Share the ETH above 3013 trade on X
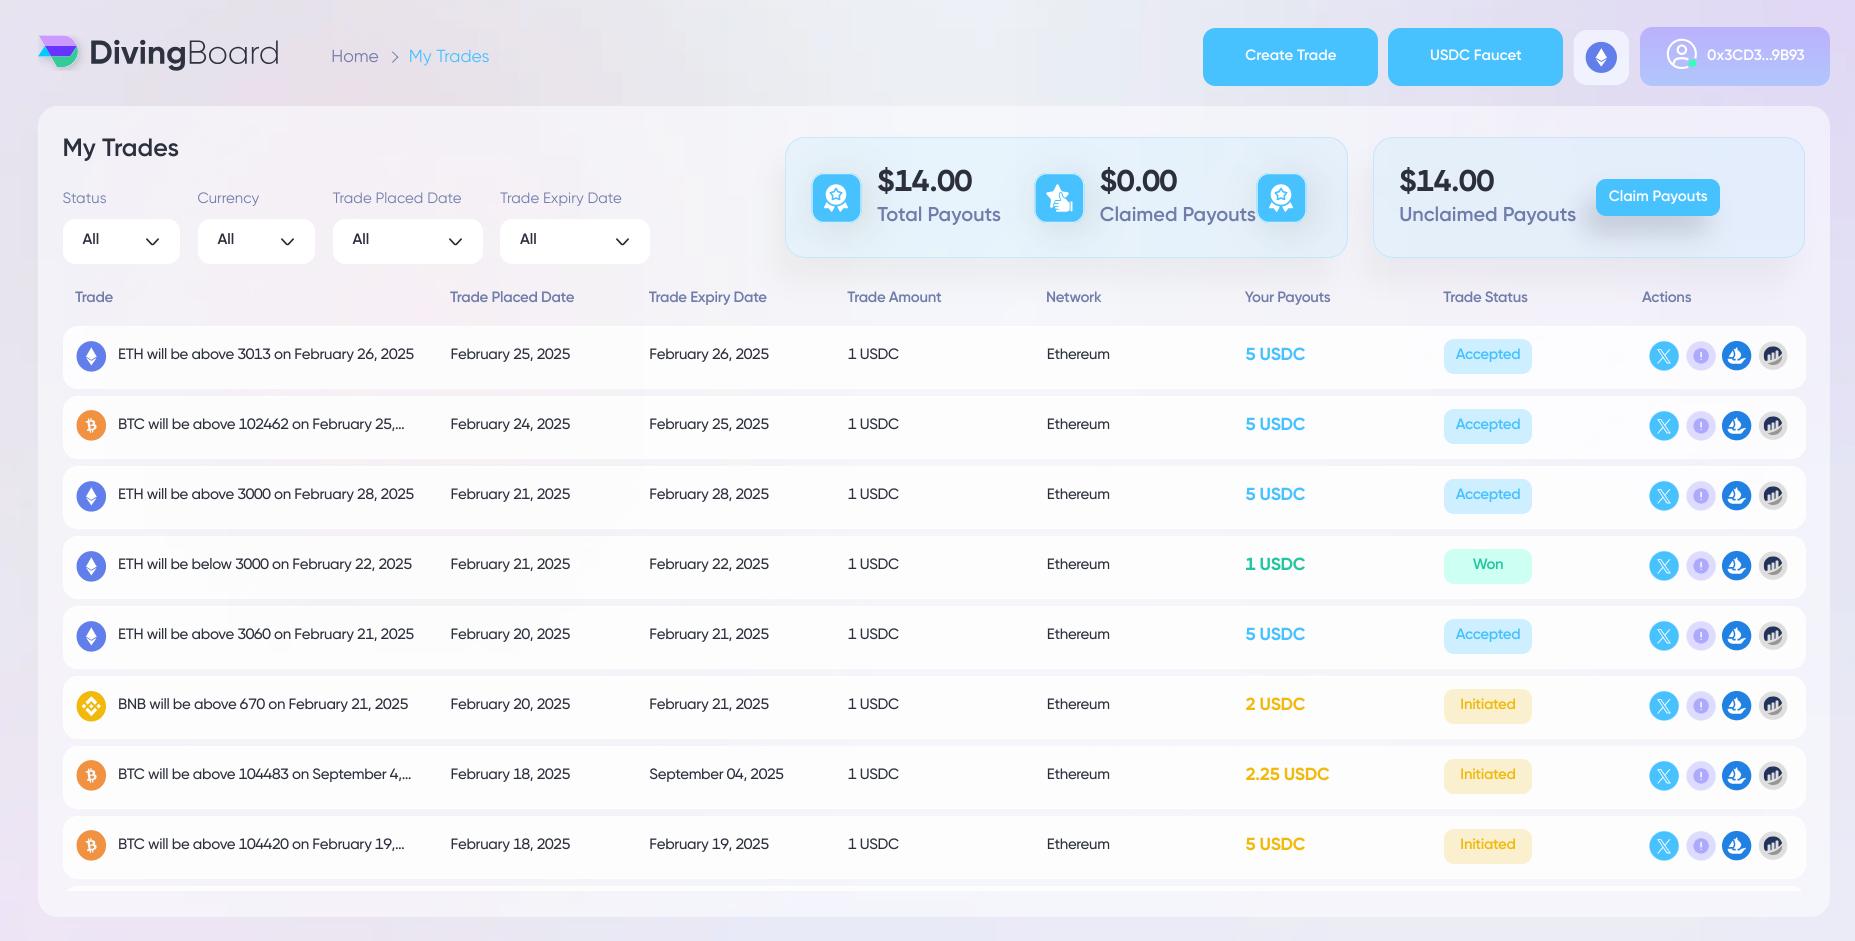Screen dimensions: 1855x941 (x=1663, y=356)
